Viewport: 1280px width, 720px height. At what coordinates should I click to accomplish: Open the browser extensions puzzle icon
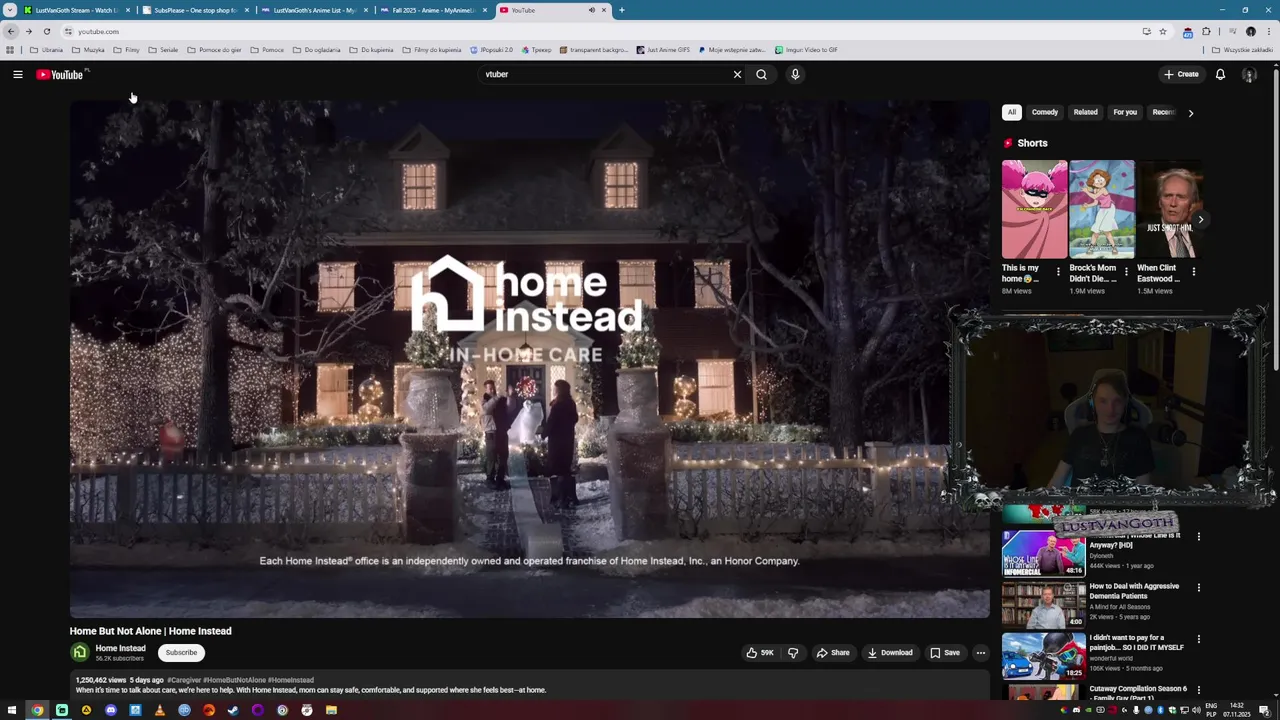[x=1206, y=31]
